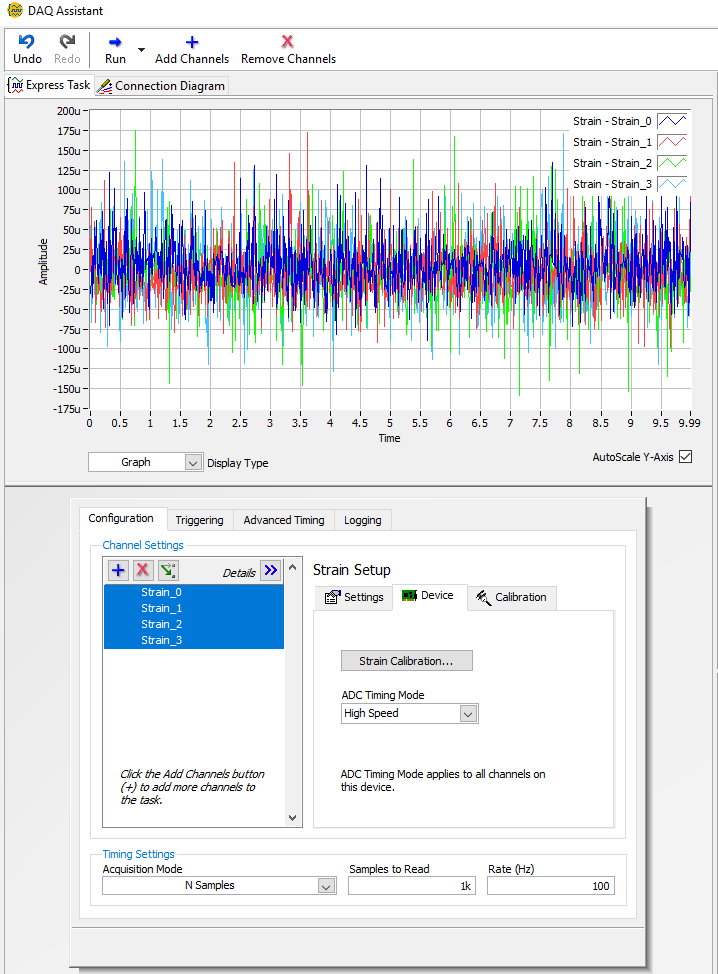Open the dropdown arrow next to Run

click(141, 50)
